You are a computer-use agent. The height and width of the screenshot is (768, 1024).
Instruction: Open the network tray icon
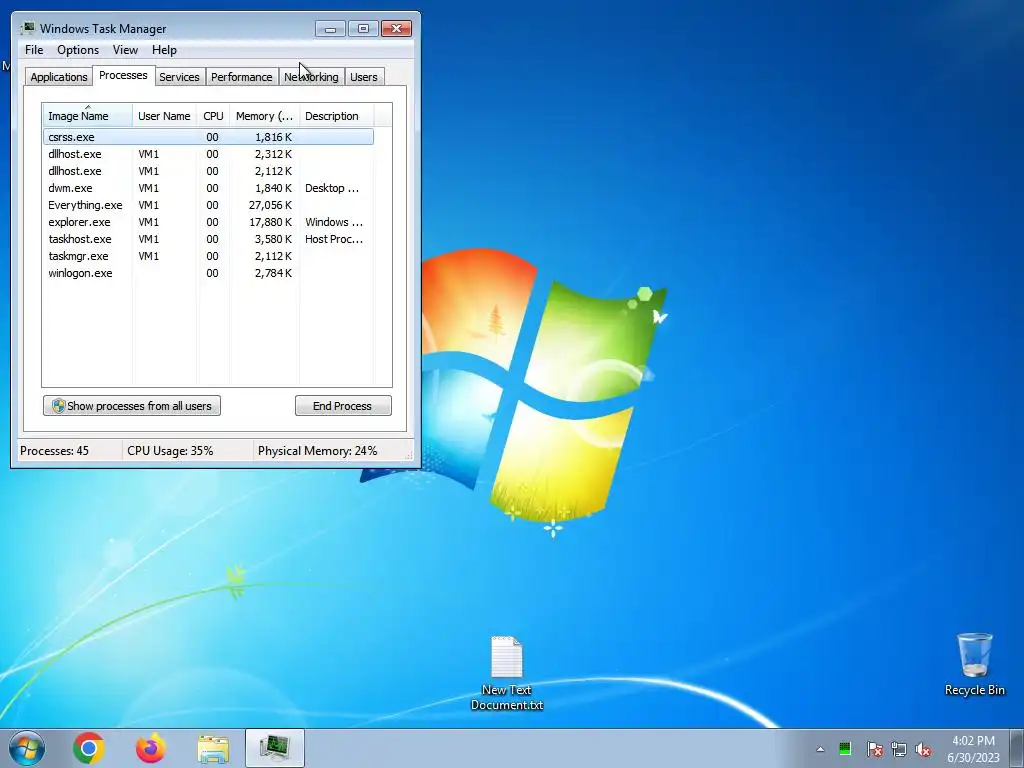[899, 749]
